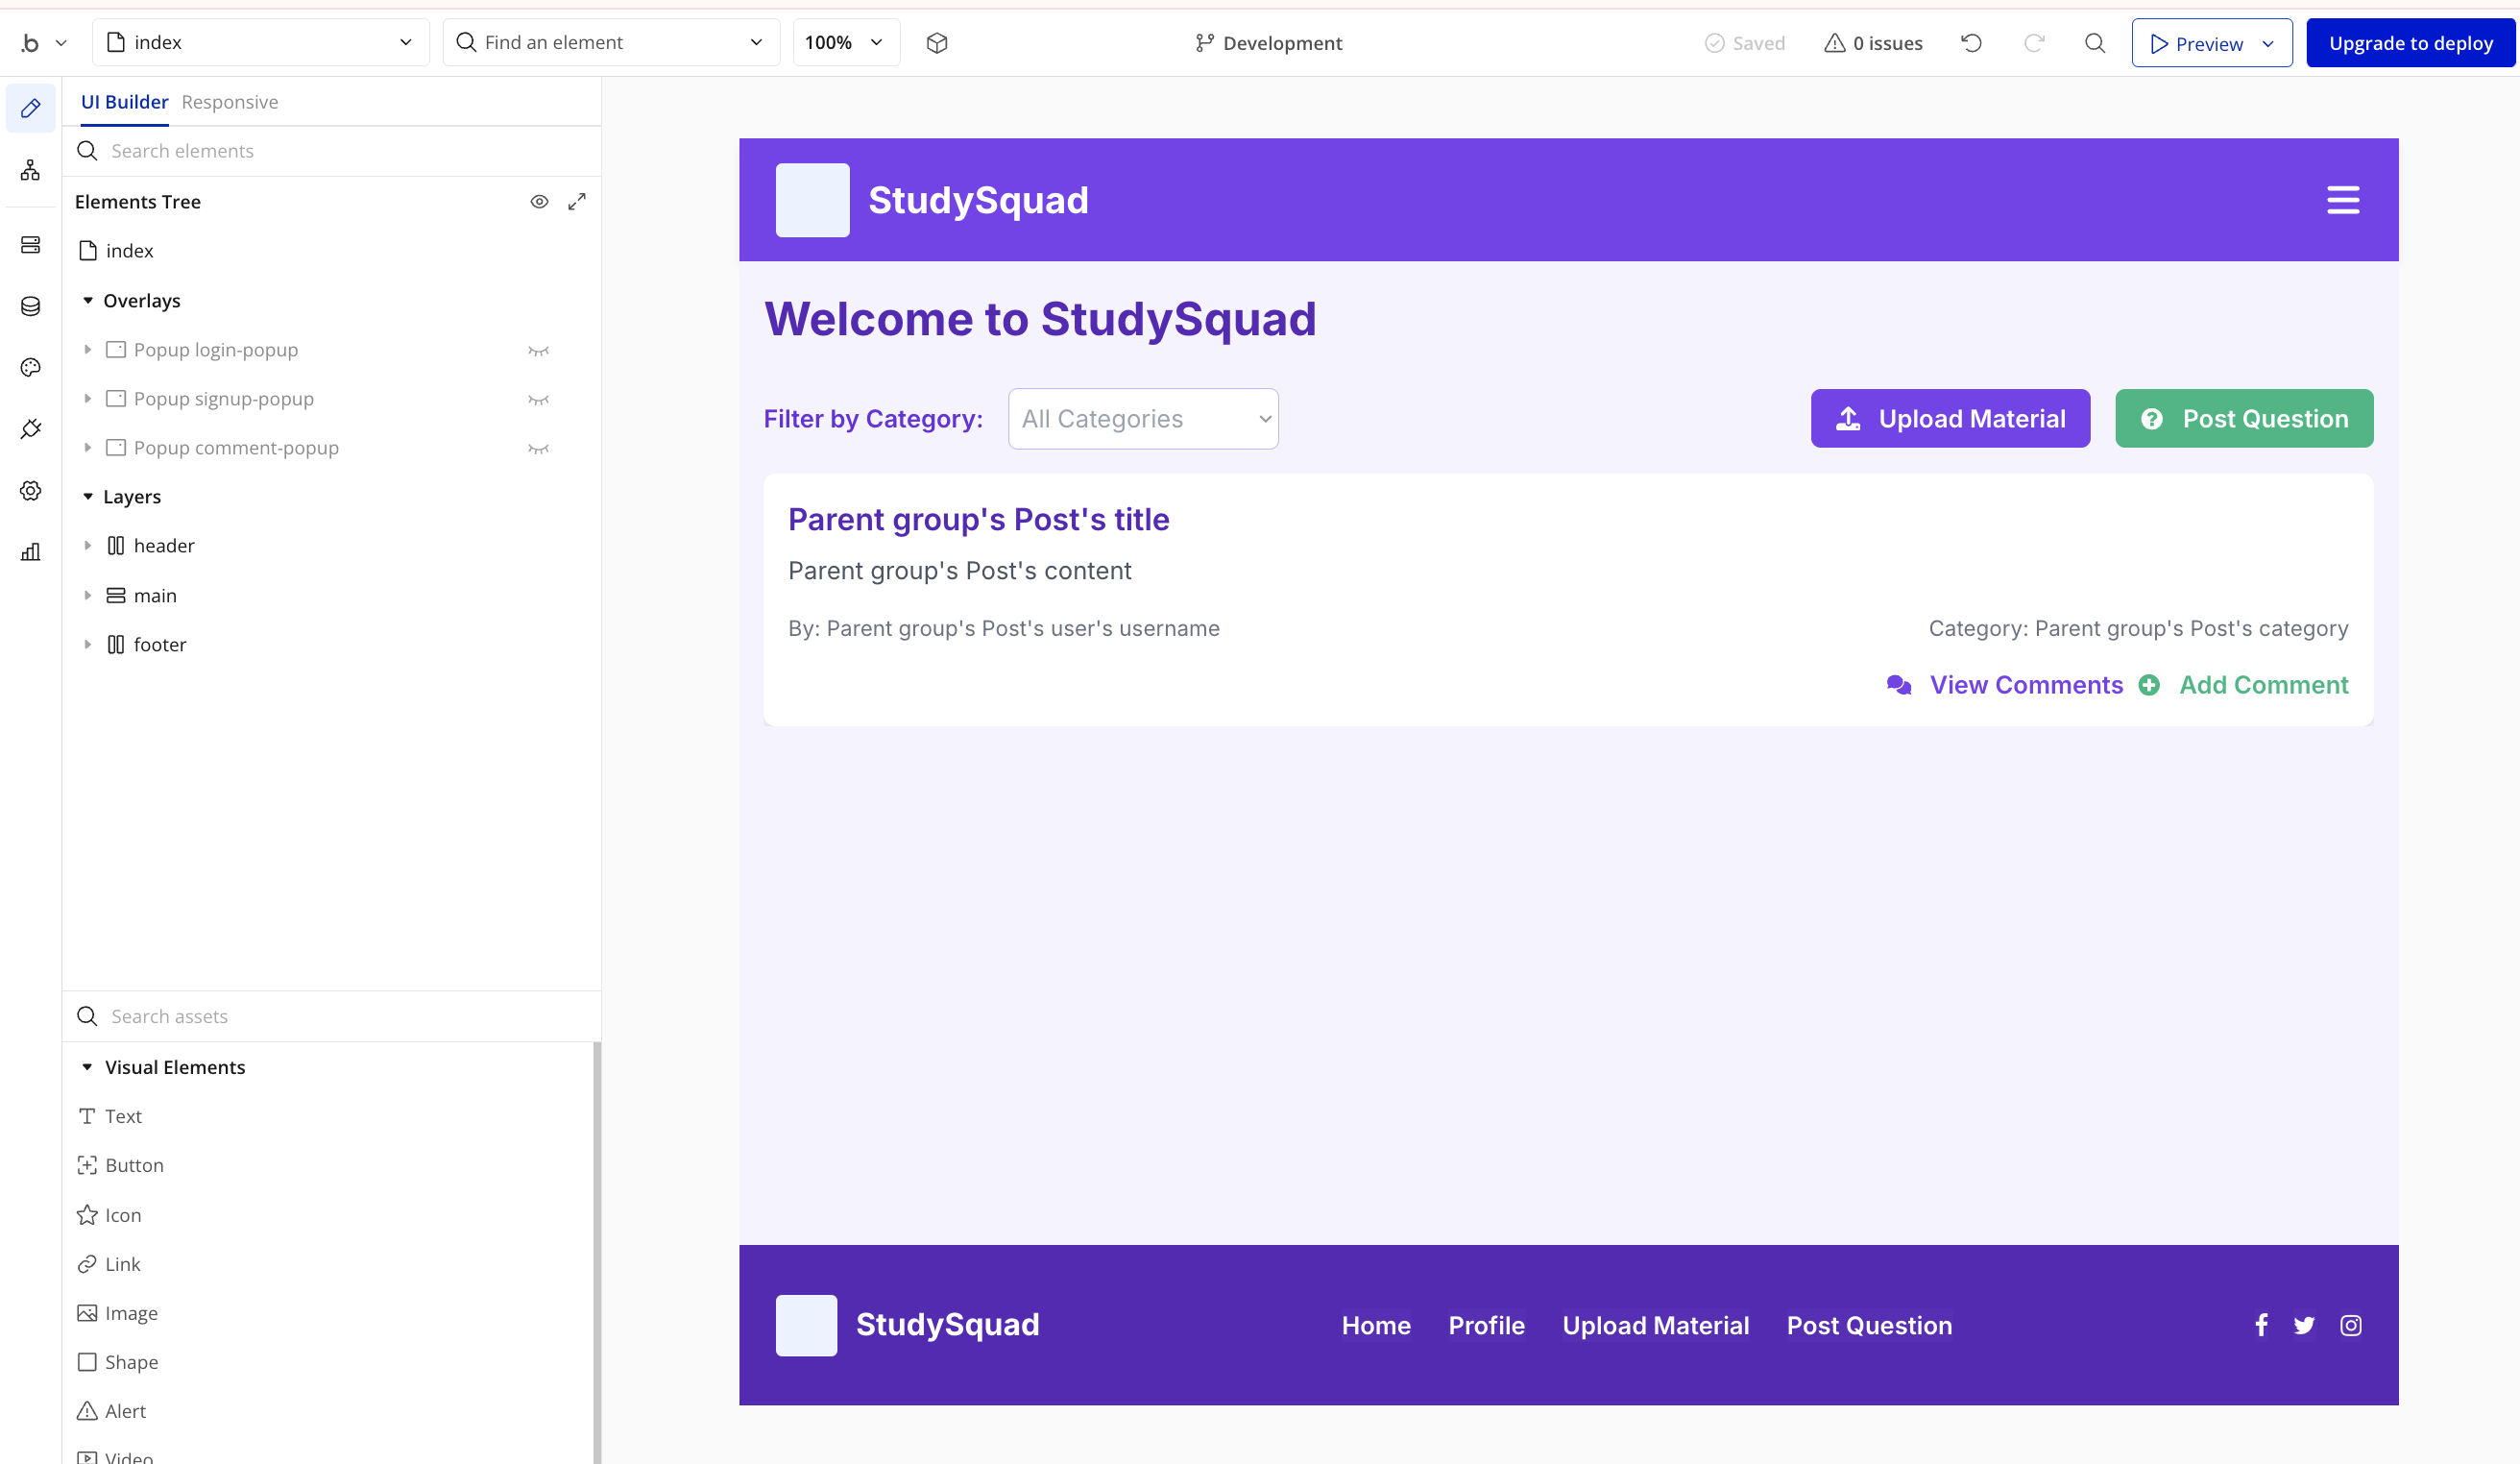Image resolution: width=2520 pixels, height=1464 pixels.
Task: Open the Workflow tab icon in sidebar
Action: (x=30, y=170)
